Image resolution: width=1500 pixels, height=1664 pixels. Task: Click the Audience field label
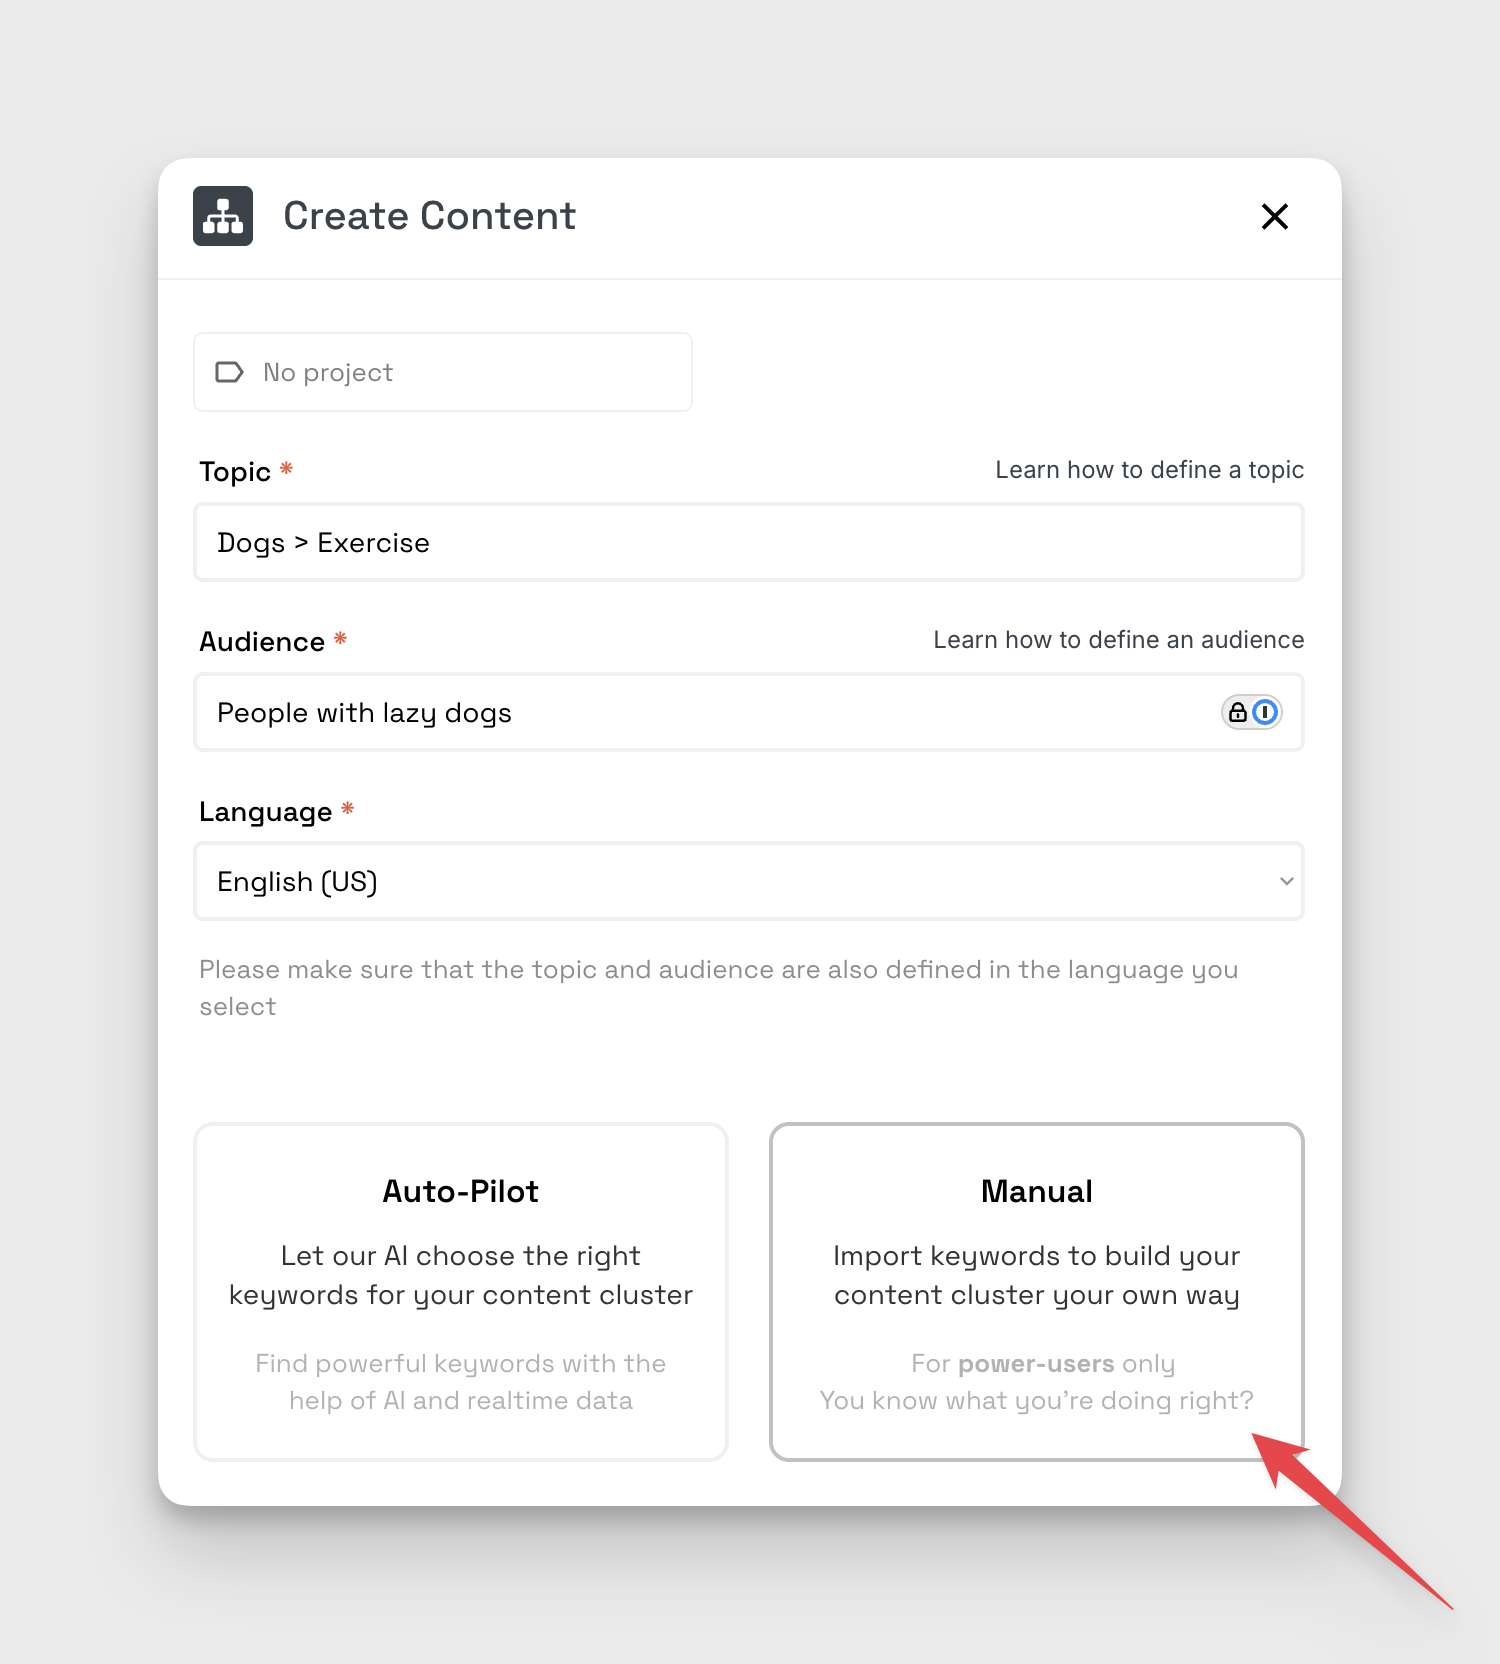pyautogui.click(x=262, y=641)
